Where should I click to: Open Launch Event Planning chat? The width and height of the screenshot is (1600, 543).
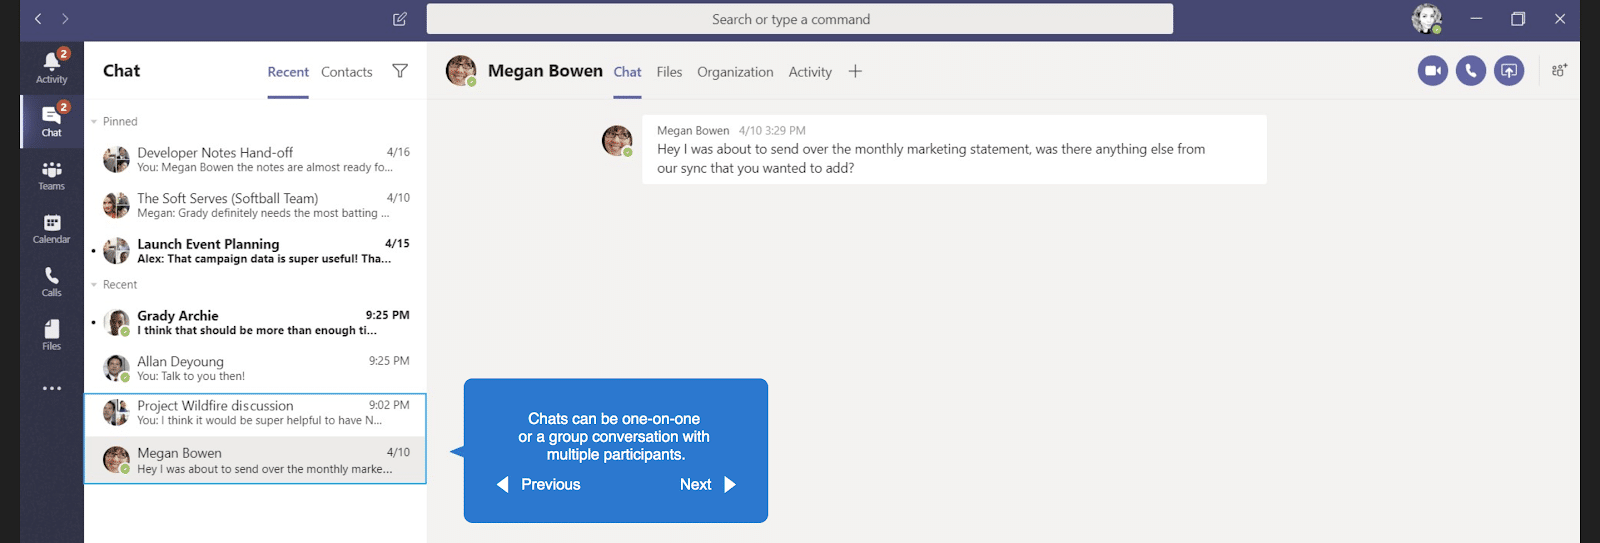coord(256,250)
